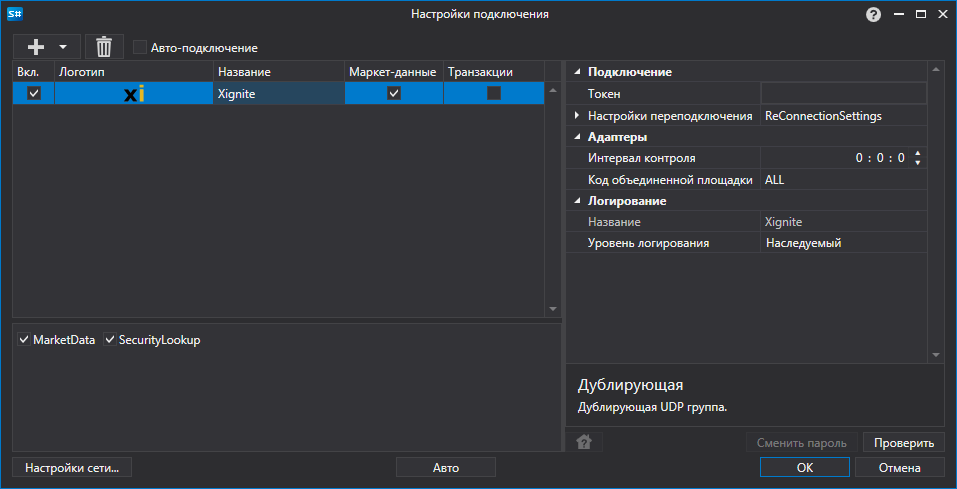The height and width of the screenshot is (489, 957).
Task: Click the plus add connection button
Action: 36,46
